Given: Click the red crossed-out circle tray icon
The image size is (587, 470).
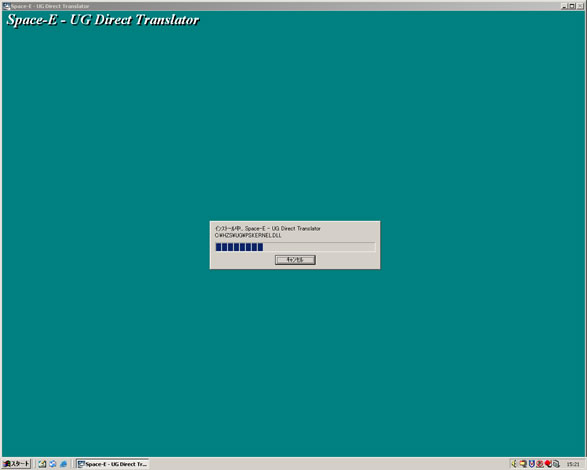Looking at the screenshot, I should [x=539, y=464].
